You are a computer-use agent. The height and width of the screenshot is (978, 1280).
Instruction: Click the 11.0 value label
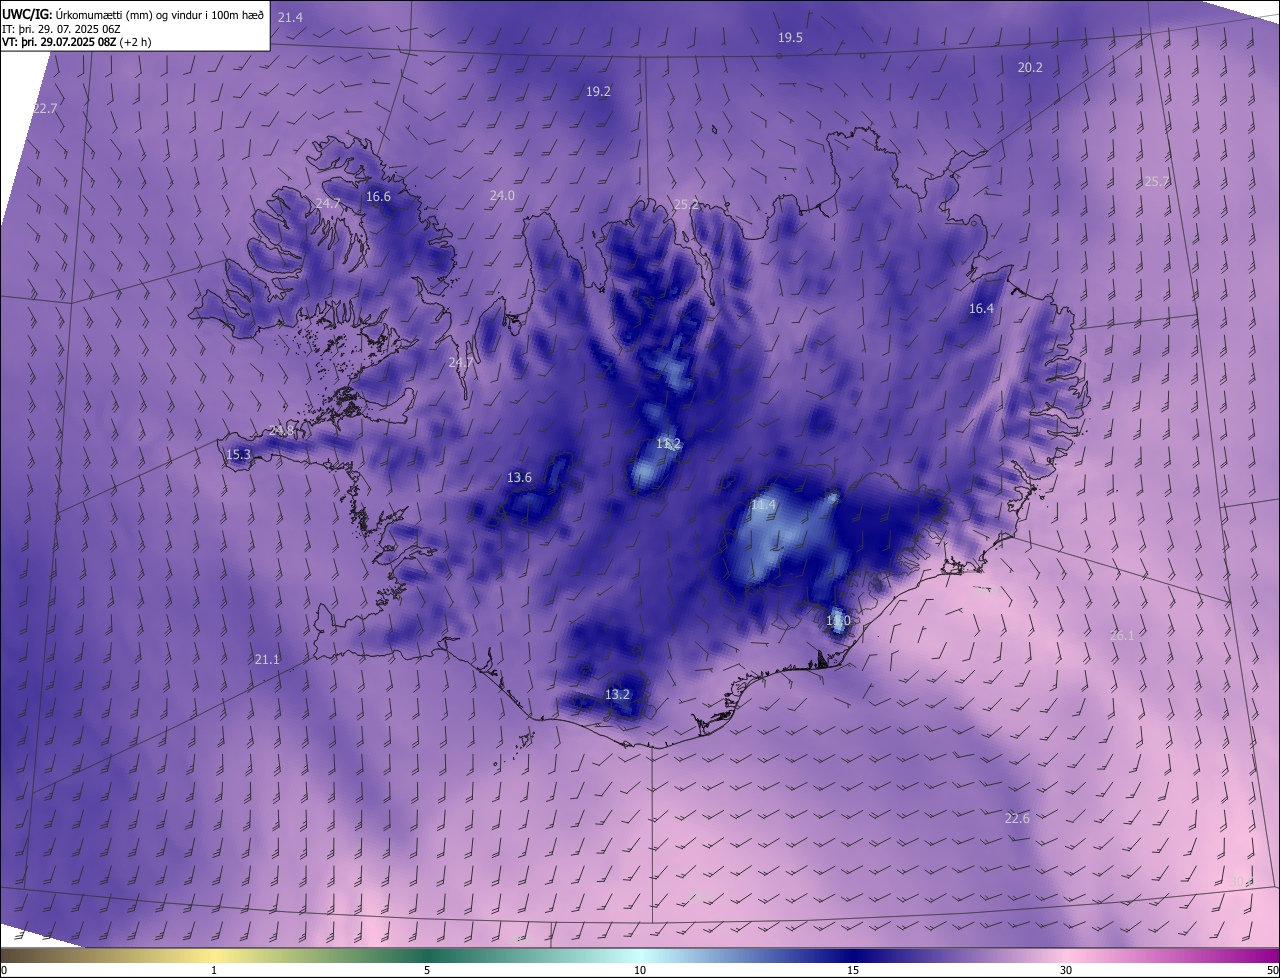[x=838, y=620]
